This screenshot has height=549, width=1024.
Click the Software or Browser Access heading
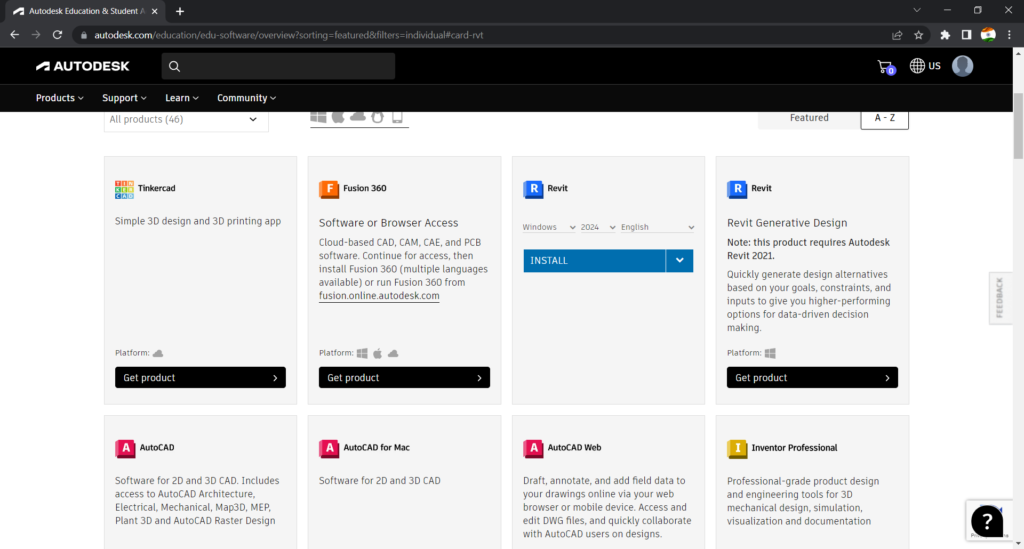pos(389,223)
